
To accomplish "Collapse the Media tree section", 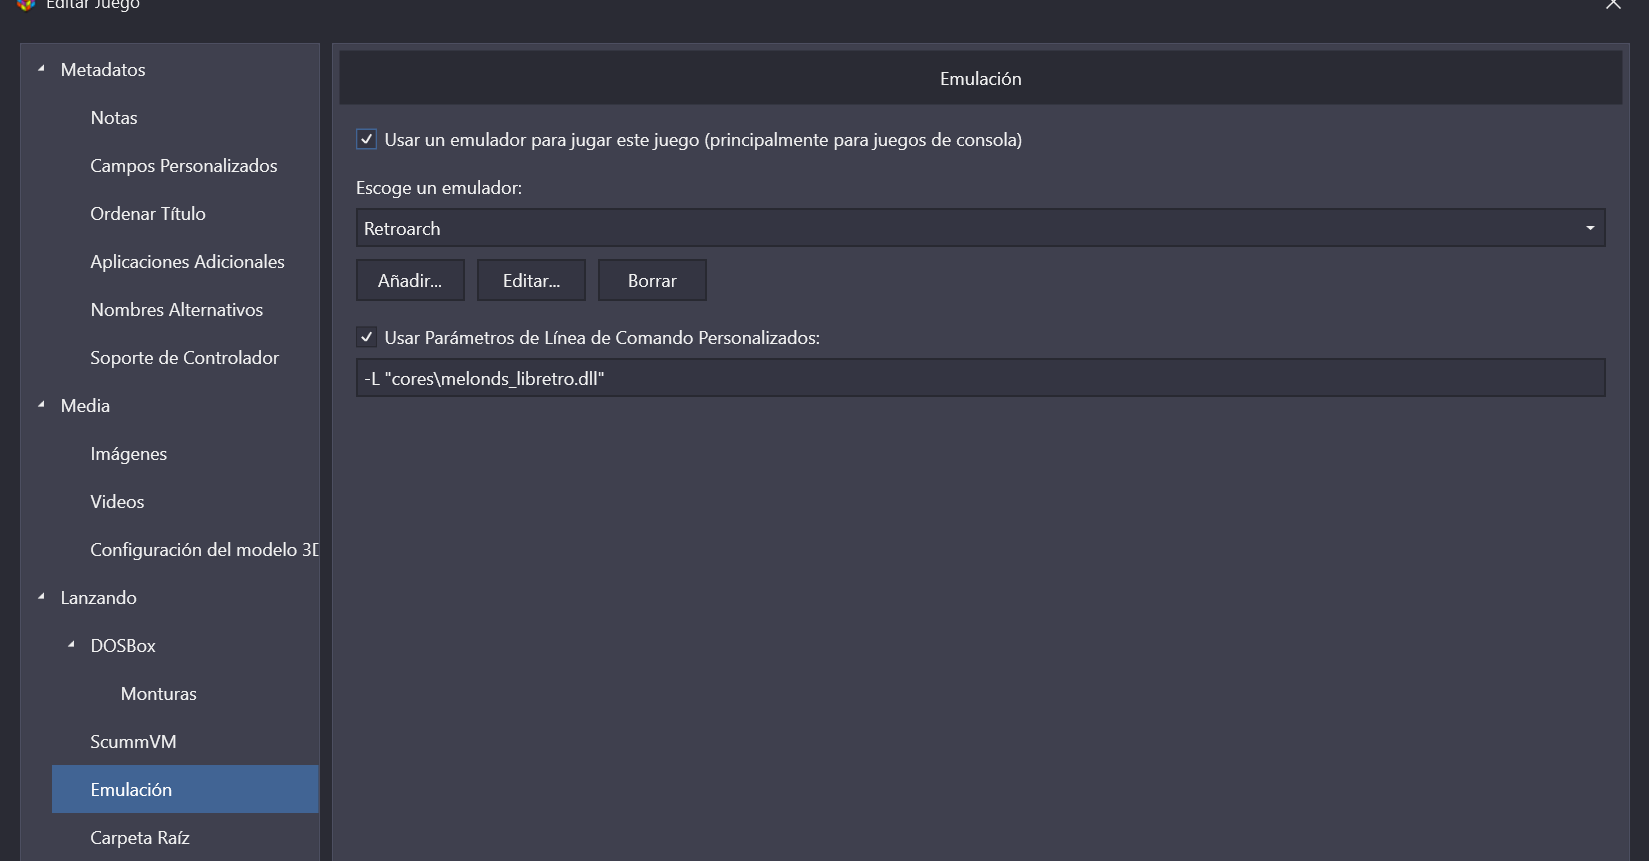I will (41, 405).
